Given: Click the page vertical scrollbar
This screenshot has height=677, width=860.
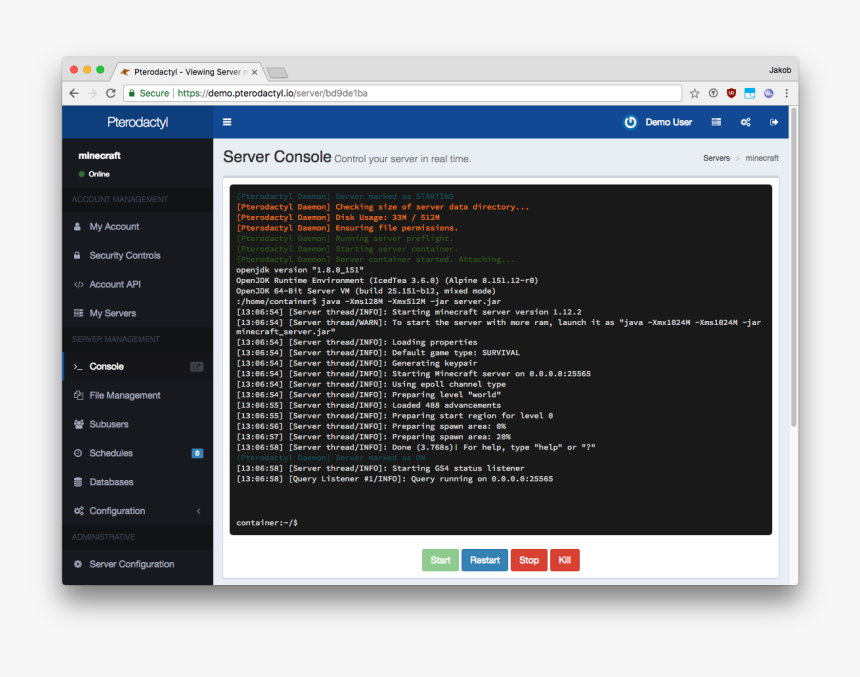Looking at the screenshot, I should point(793,266).
